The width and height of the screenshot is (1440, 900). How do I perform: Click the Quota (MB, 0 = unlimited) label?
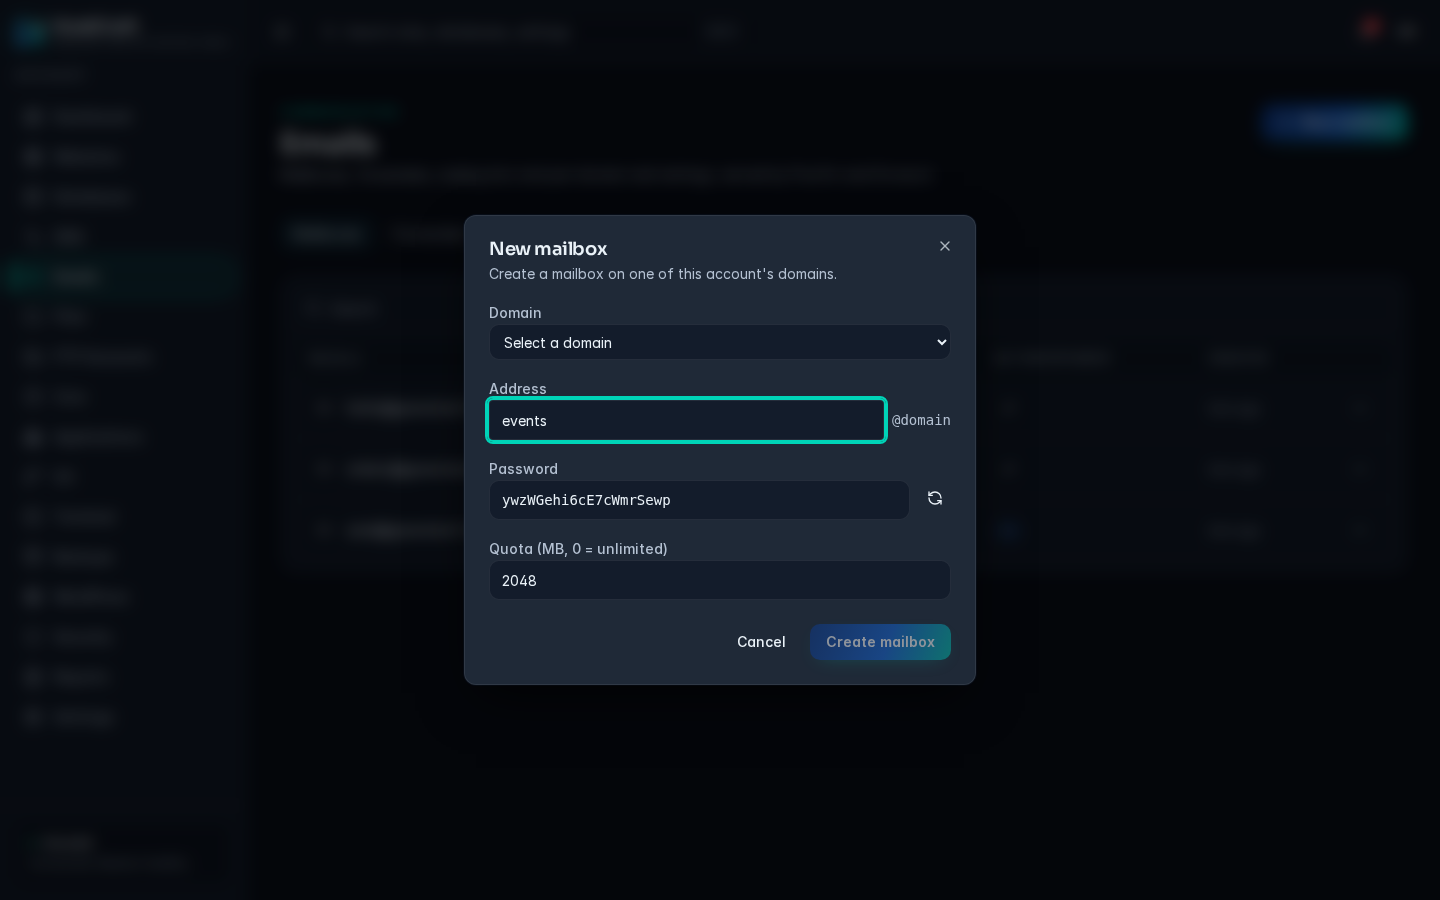pos(578,549)
